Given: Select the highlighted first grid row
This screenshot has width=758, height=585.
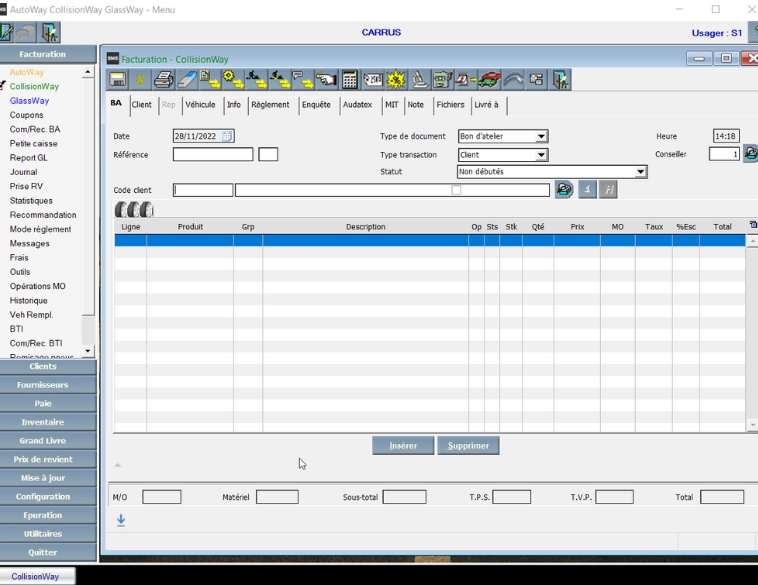Looking at the screenshot, I should (429, 240).
